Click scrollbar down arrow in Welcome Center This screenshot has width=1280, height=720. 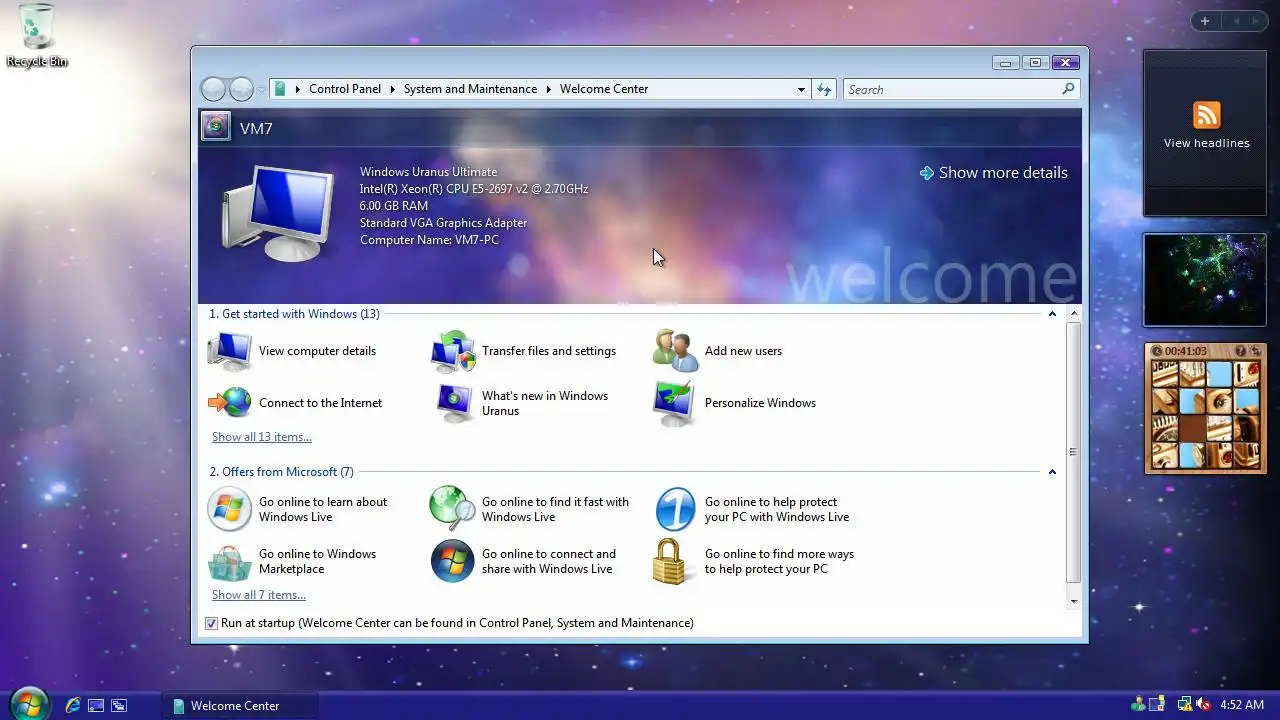point(1073,601)
